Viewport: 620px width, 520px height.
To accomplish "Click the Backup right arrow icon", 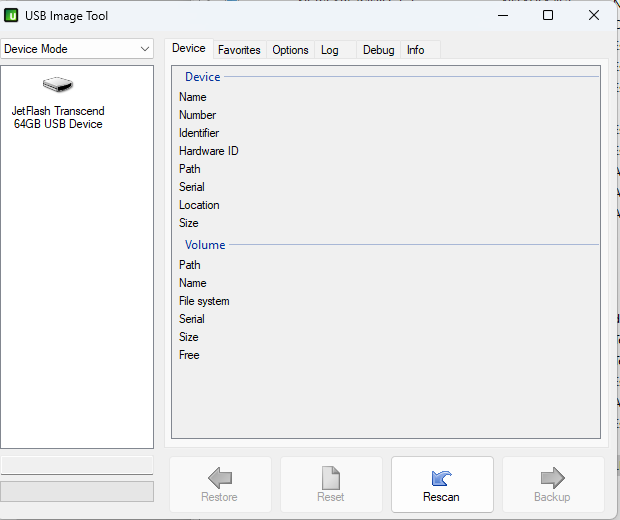I will [552, 478].
